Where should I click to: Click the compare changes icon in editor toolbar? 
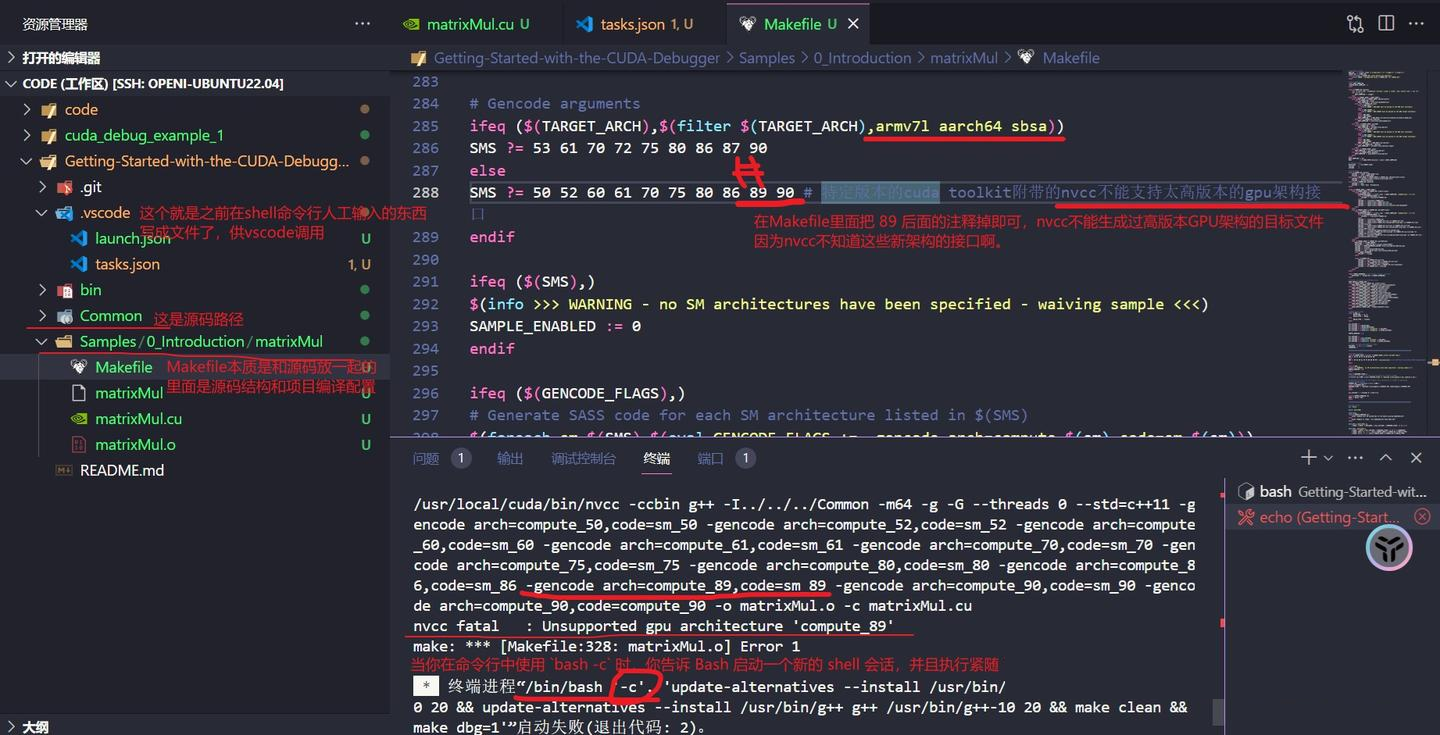pos(1355,24)
